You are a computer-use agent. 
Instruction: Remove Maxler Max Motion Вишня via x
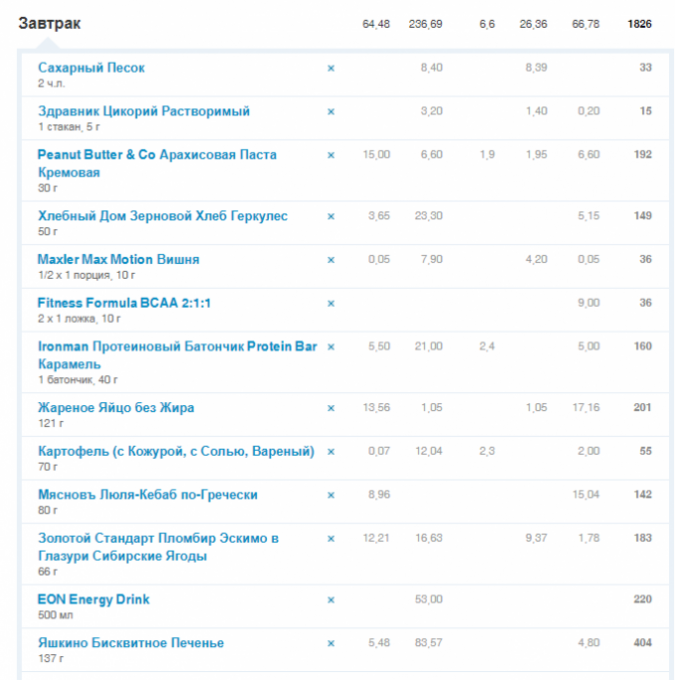click(x=331, y=260)
